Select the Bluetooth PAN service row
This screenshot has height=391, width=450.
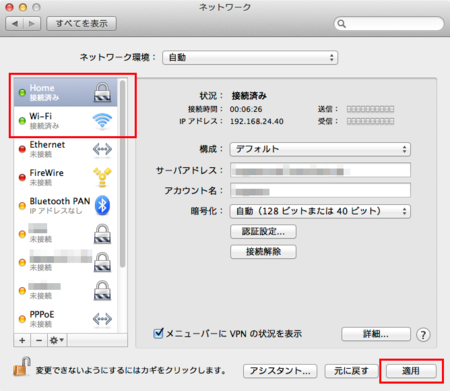tap(66, 206)
